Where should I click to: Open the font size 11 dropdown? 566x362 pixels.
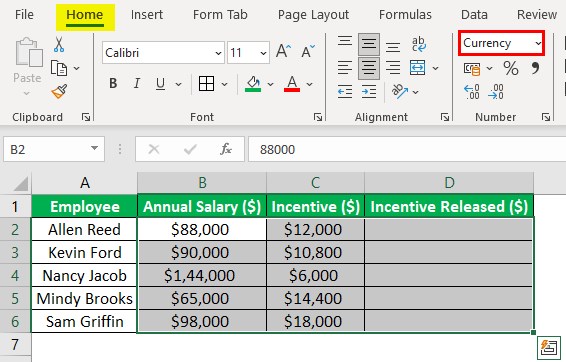264,53
